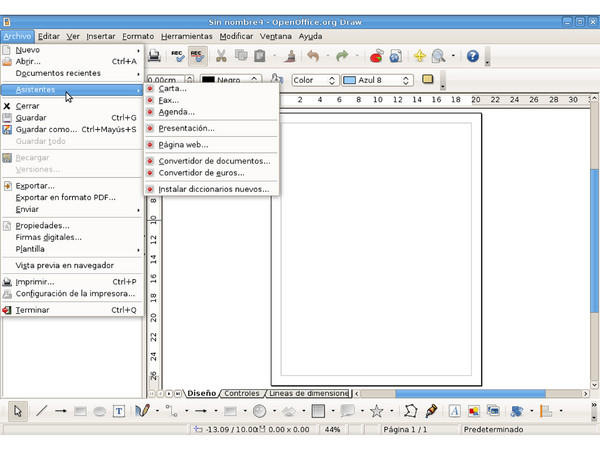Image resolution: width=600 pixels, height=450 pixels.
Task: Select the Line drawing tool
Action: click(41, 411)
